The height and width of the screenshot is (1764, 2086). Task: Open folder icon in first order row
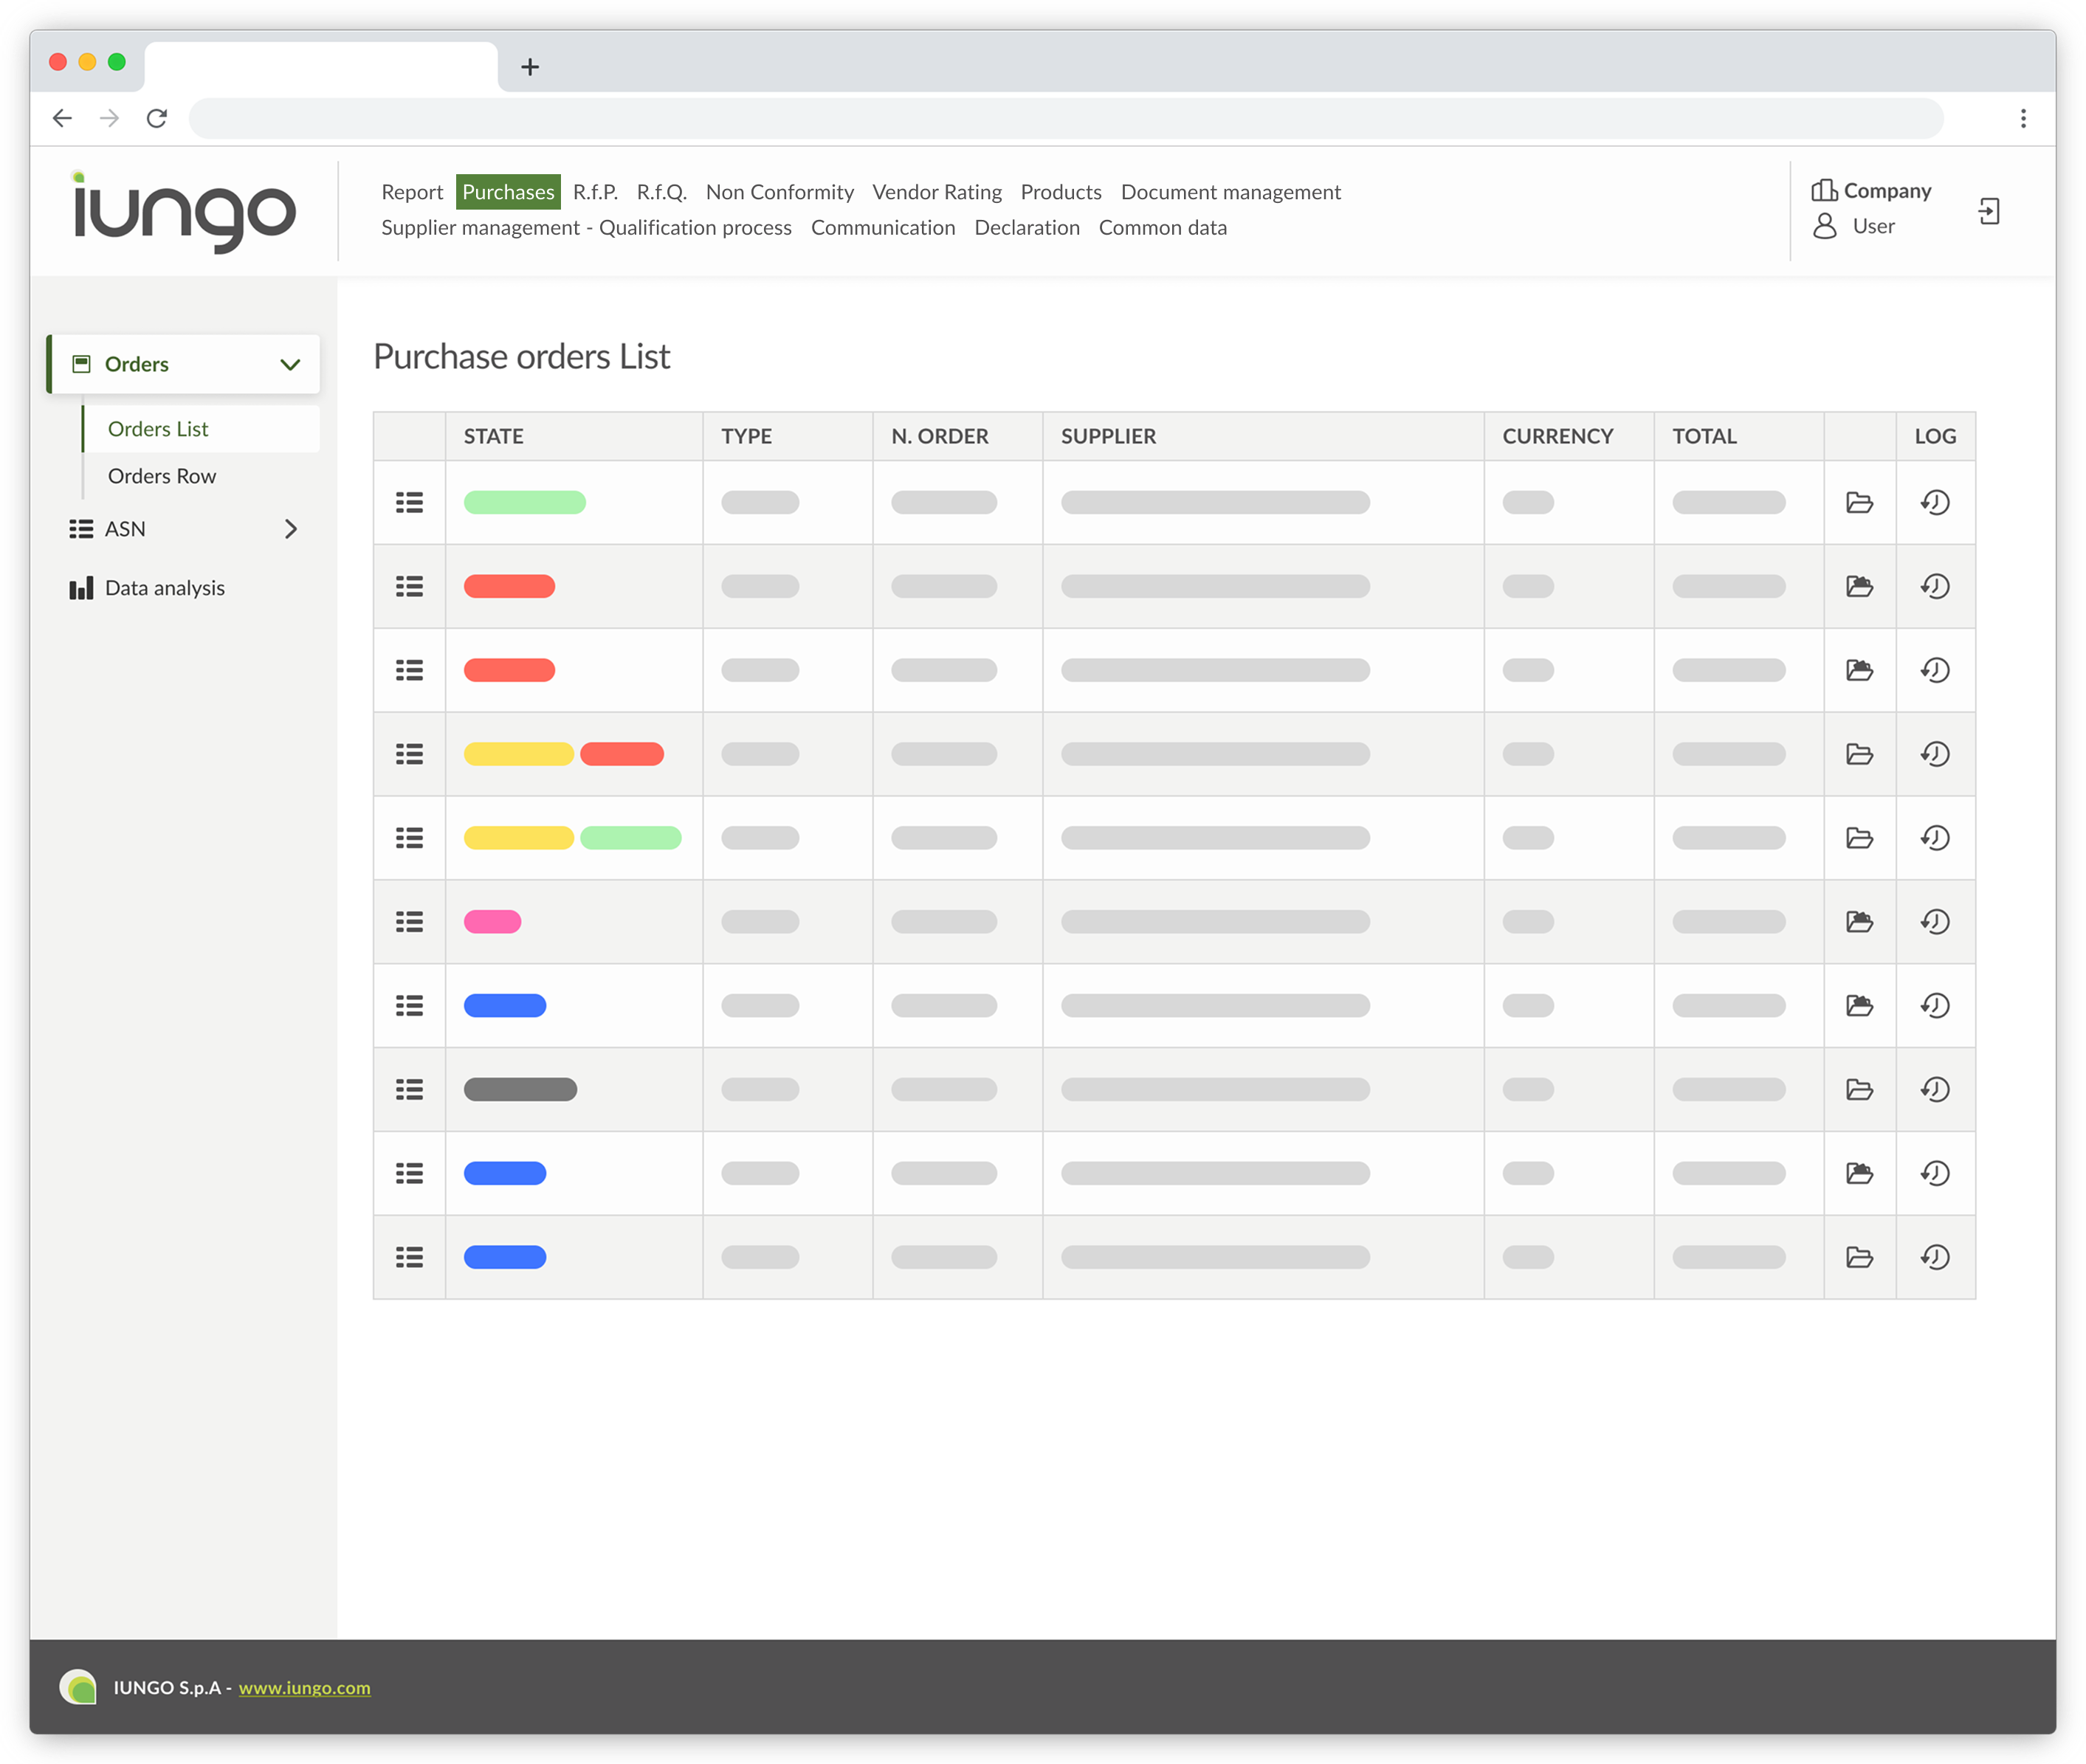tap(1859, 502)
